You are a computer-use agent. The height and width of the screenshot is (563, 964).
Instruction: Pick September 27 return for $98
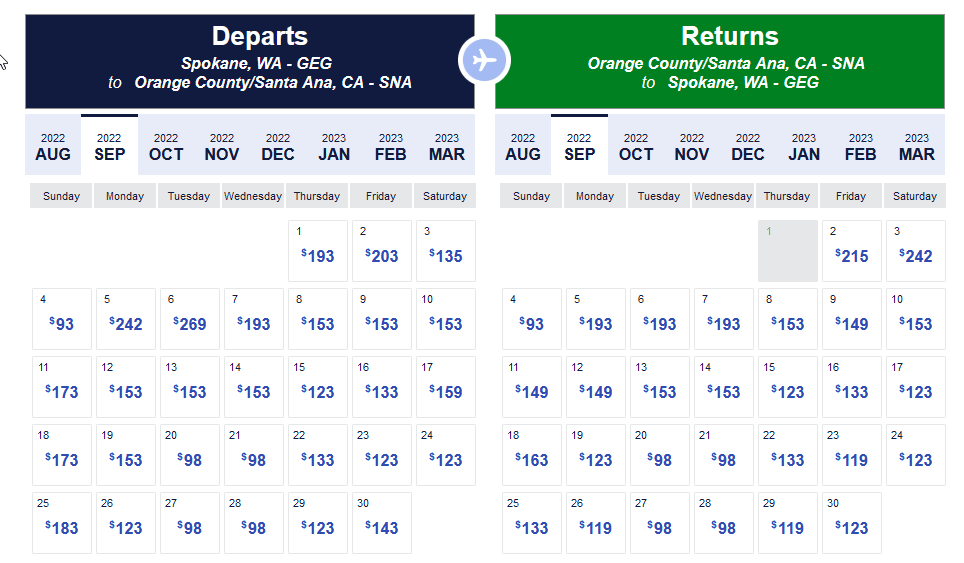[x=659, y=523]
